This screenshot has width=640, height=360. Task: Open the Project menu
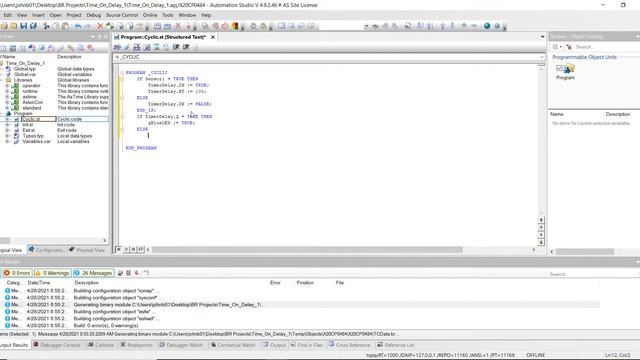[x=74, y=15]
